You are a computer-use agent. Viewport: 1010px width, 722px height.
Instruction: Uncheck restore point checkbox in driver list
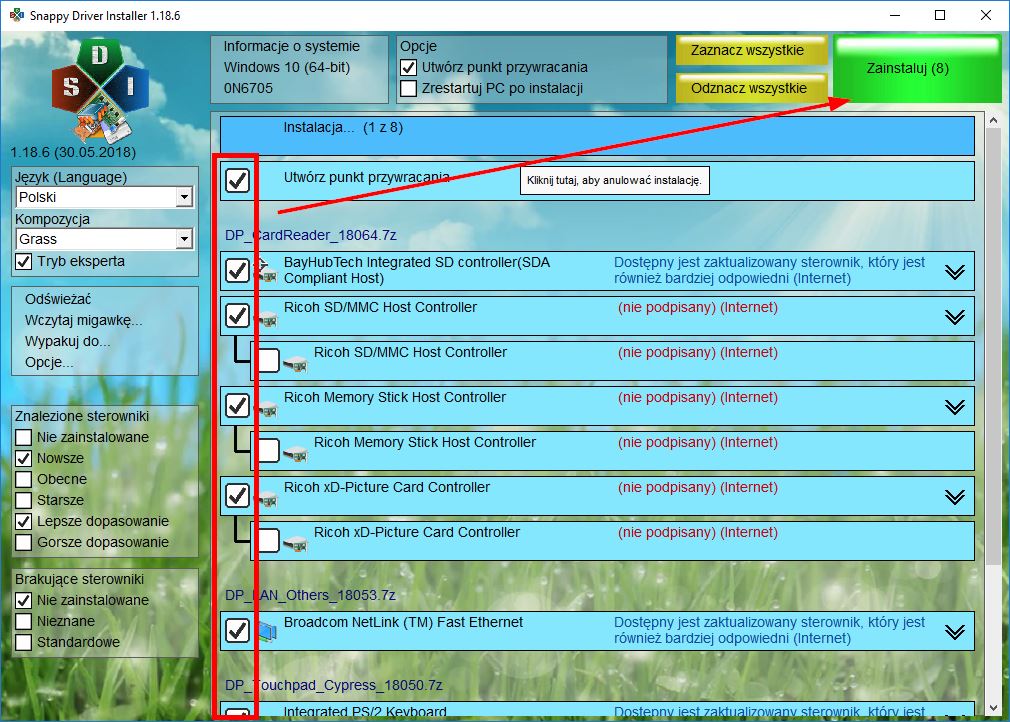(x=238, y=180)
